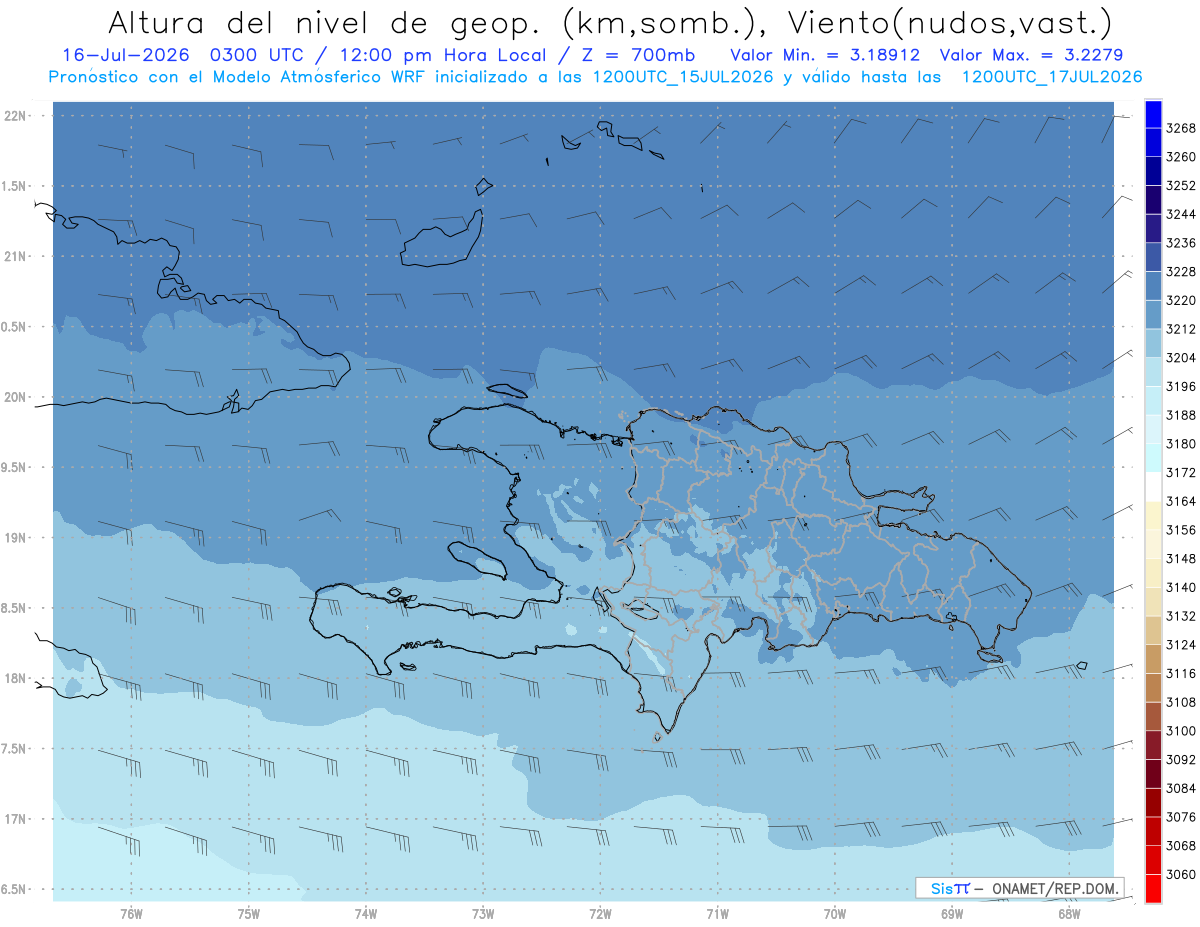Click the '3252' legend value
The width and height of the screenshot is (1200, 927).
(x=1181, y=186)
